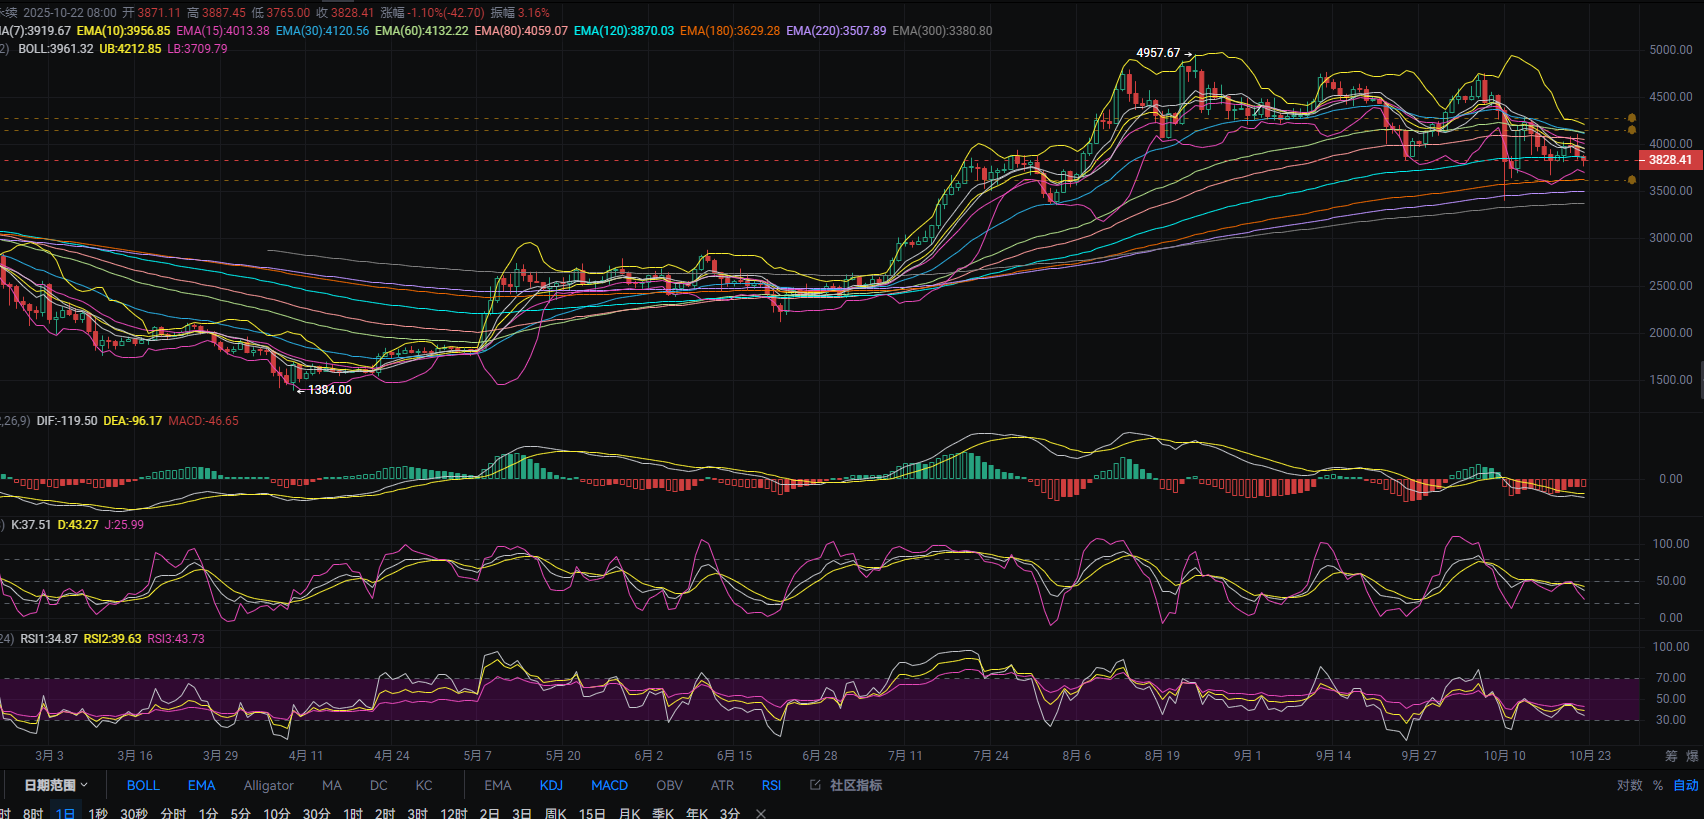Click the 筹 chip distribution icon

click(x=1671, y=756)
